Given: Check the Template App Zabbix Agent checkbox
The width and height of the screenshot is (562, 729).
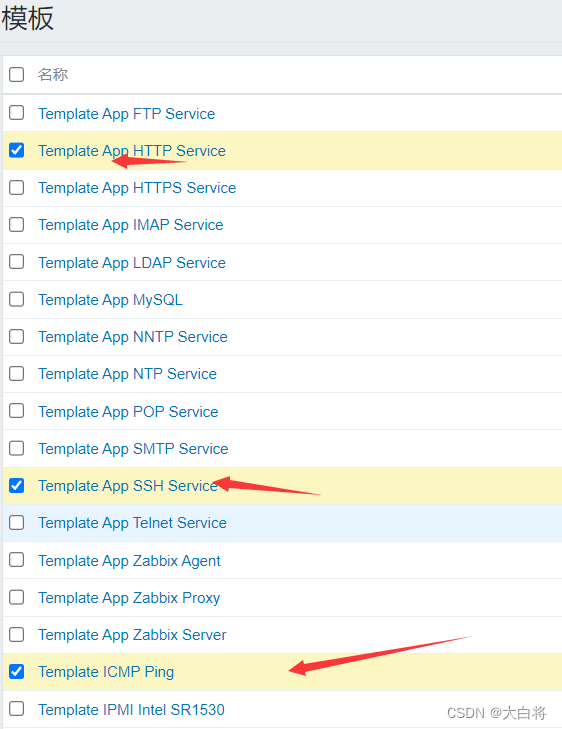Looking at the screenshot, I should click(x=17, y=560).
